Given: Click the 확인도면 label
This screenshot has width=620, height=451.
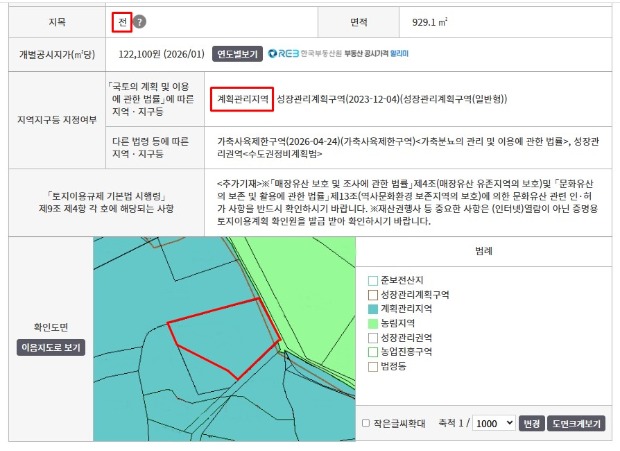Looking at the screenshot, I should click(x=51, y=327).
